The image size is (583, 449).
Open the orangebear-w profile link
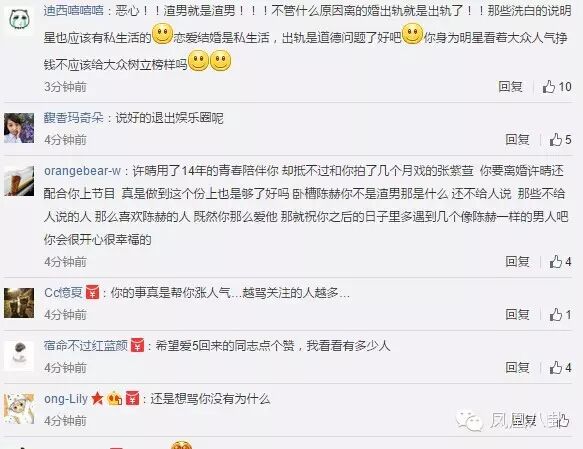pos(83,171)
